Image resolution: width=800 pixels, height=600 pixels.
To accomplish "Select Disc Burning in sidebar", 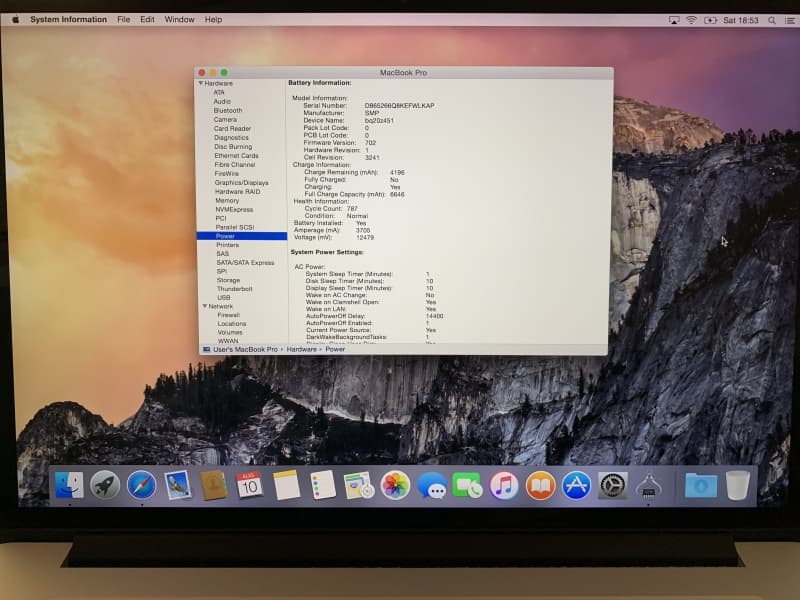I will pos(233,146).
